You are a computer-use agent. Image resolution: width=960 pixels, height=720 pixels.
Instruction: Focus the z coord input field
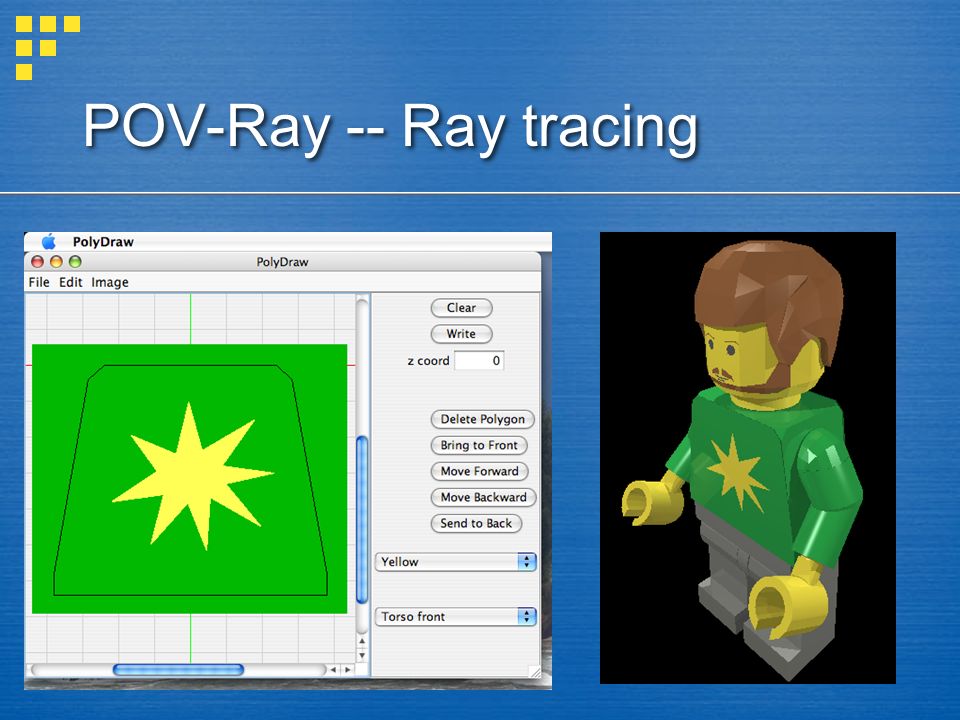[479, 361]
